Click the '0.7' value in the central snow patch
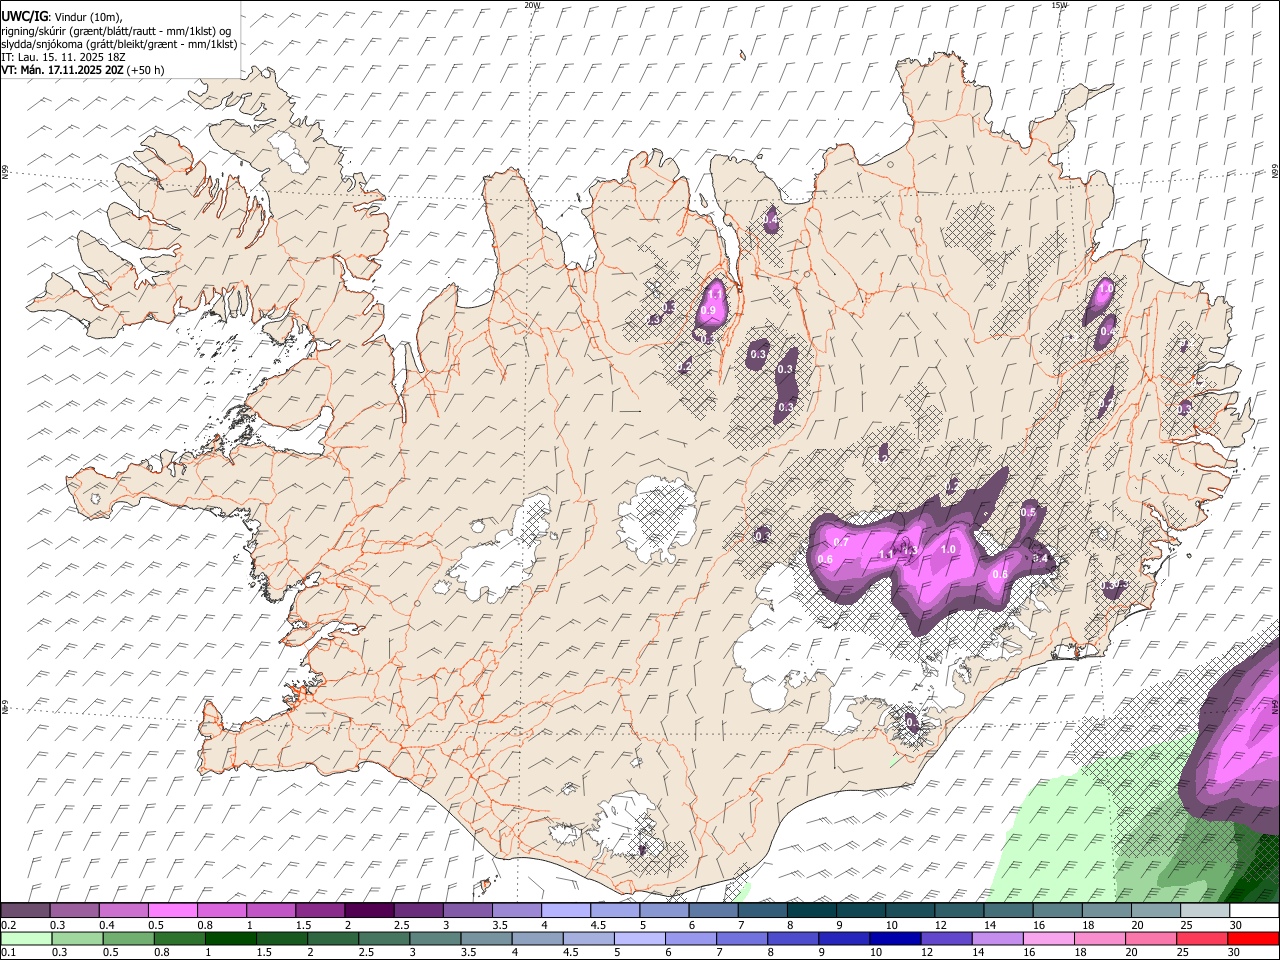This screenshot has height=960, width=1280. pyautogui.click(x=841, y=542)
